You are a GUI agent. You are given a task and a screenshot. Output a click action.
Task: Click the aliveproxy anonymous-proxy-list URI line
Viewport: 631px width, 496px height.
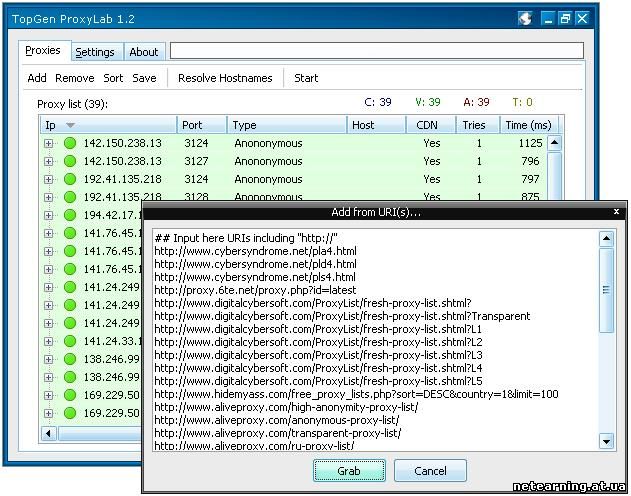[x=277, y=420]
